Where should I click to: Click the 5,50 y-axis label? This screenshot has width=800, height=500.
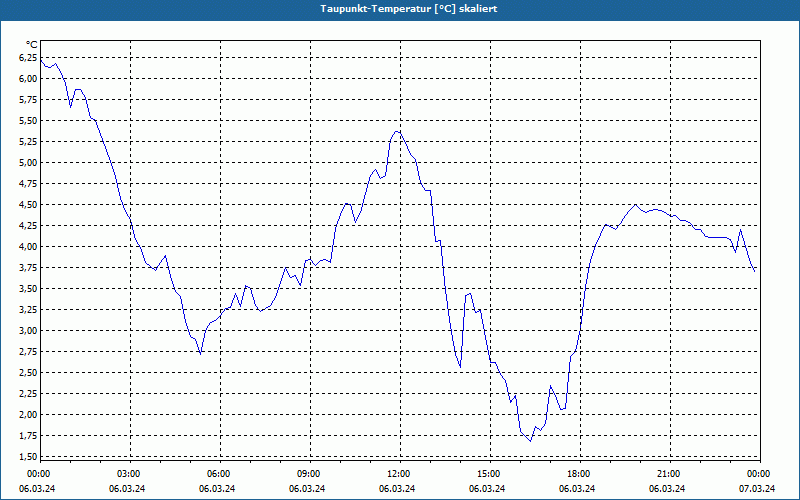[28, 121]
